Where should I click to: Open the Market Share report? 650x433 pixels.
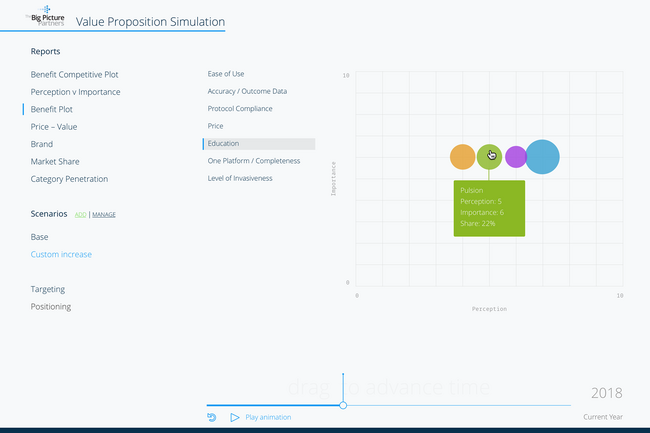[x=55, y=162]
